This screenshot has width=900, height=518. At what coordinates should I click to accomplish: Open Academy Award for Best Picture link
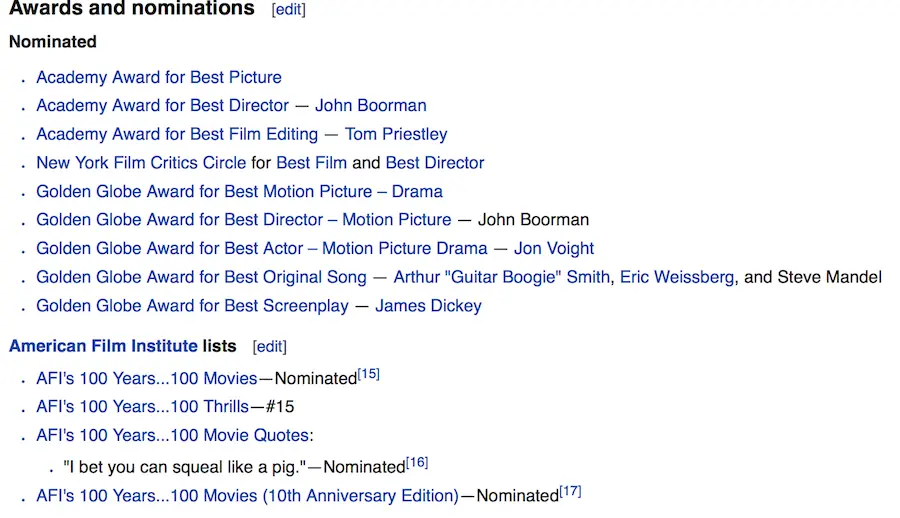tap(159, 77)
